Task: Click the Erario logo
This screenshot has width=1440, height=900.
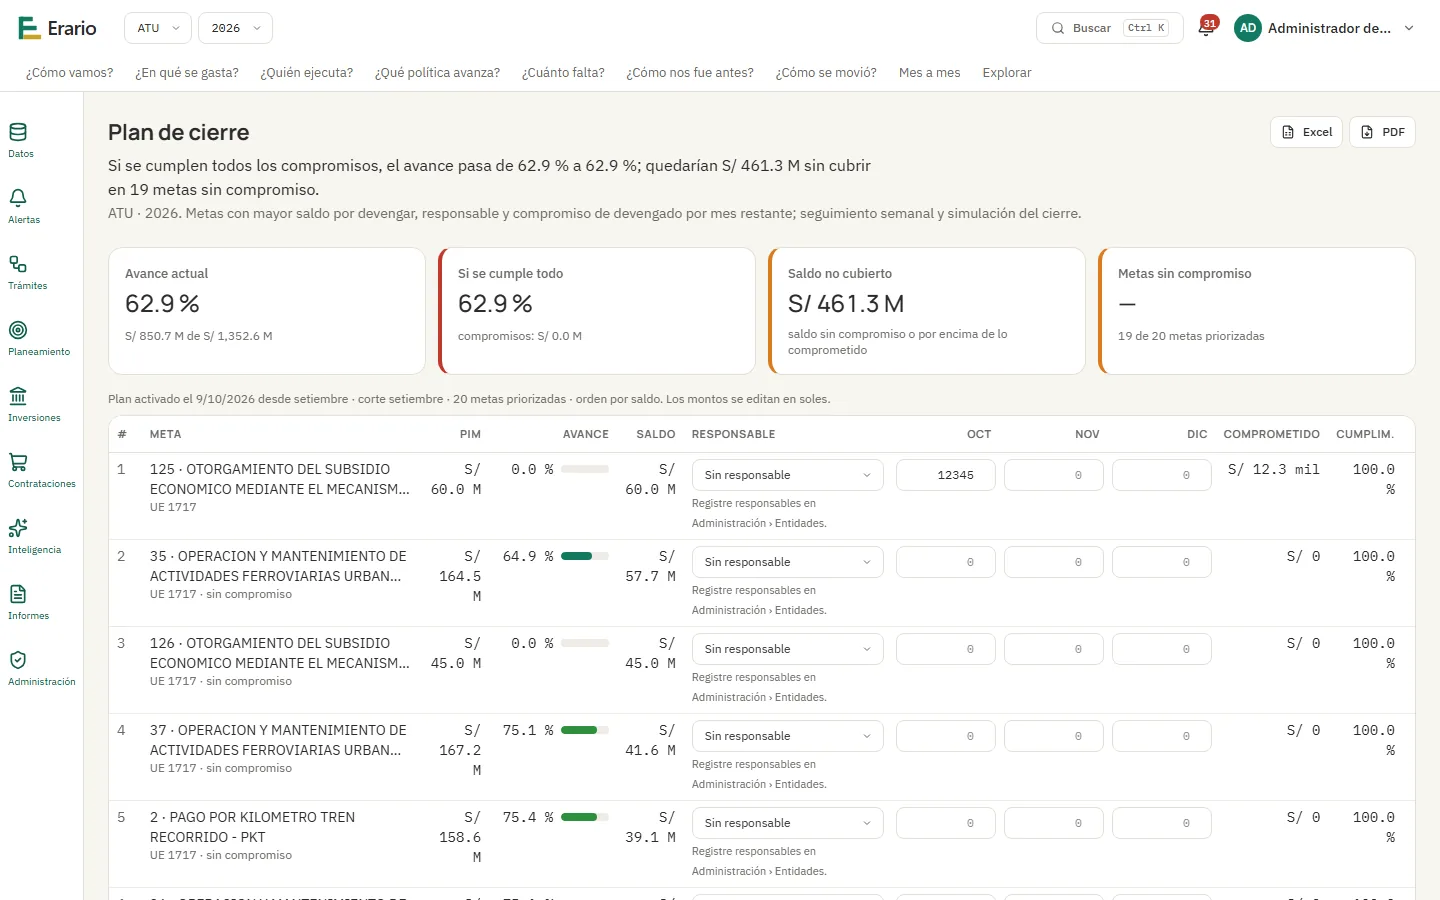Action: pyautogui.click(x=57, y=28)
